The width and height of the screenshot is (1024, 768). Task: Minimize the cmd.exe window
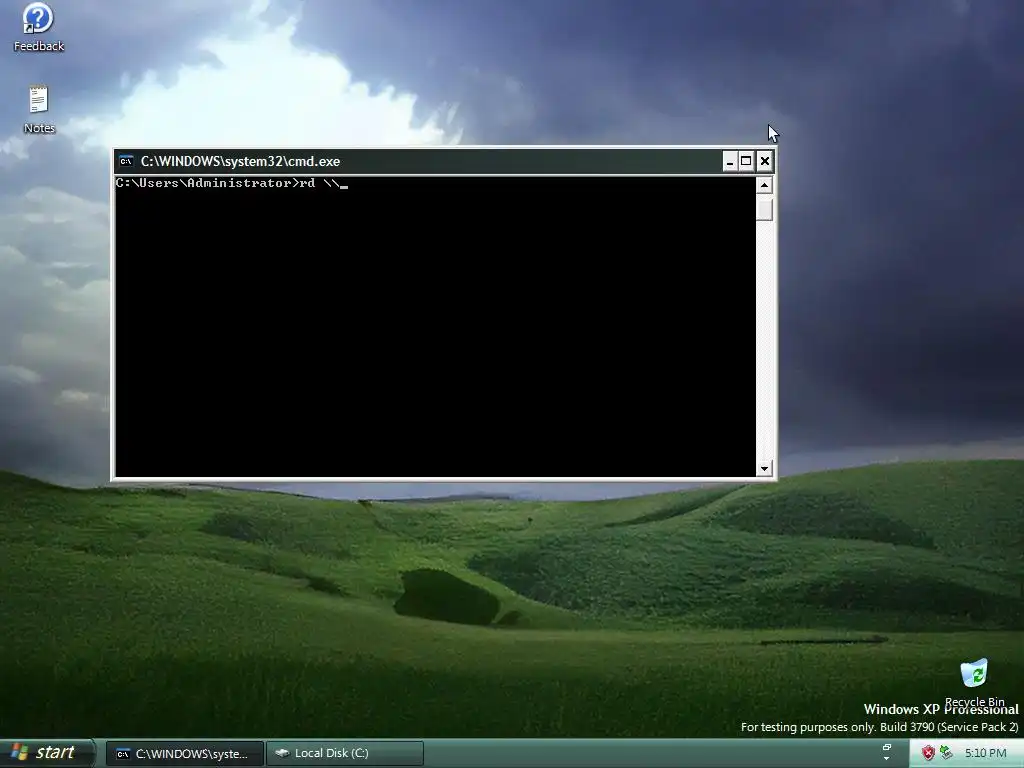(x=730, y=161)
